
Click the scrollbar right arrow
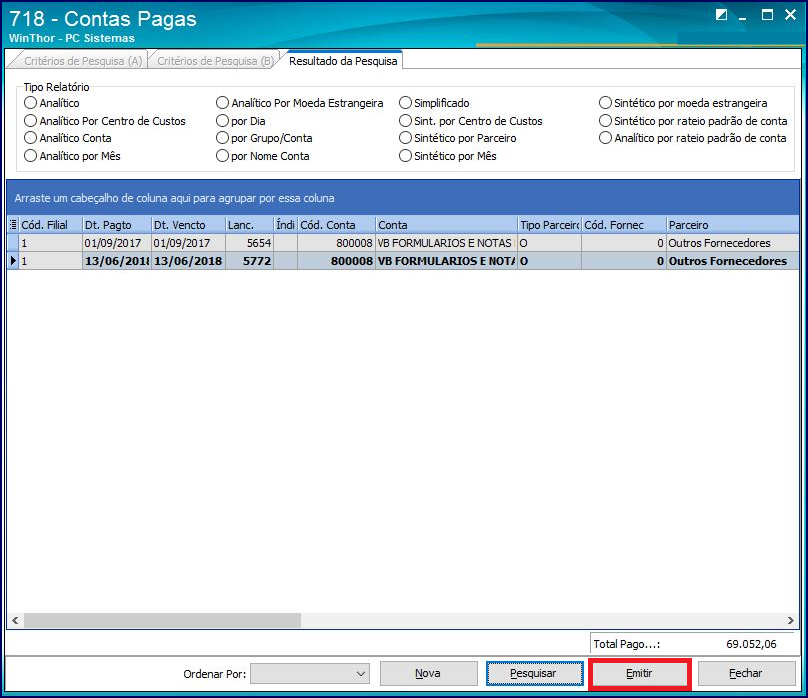pyautogui.click(x=790, y=620)
